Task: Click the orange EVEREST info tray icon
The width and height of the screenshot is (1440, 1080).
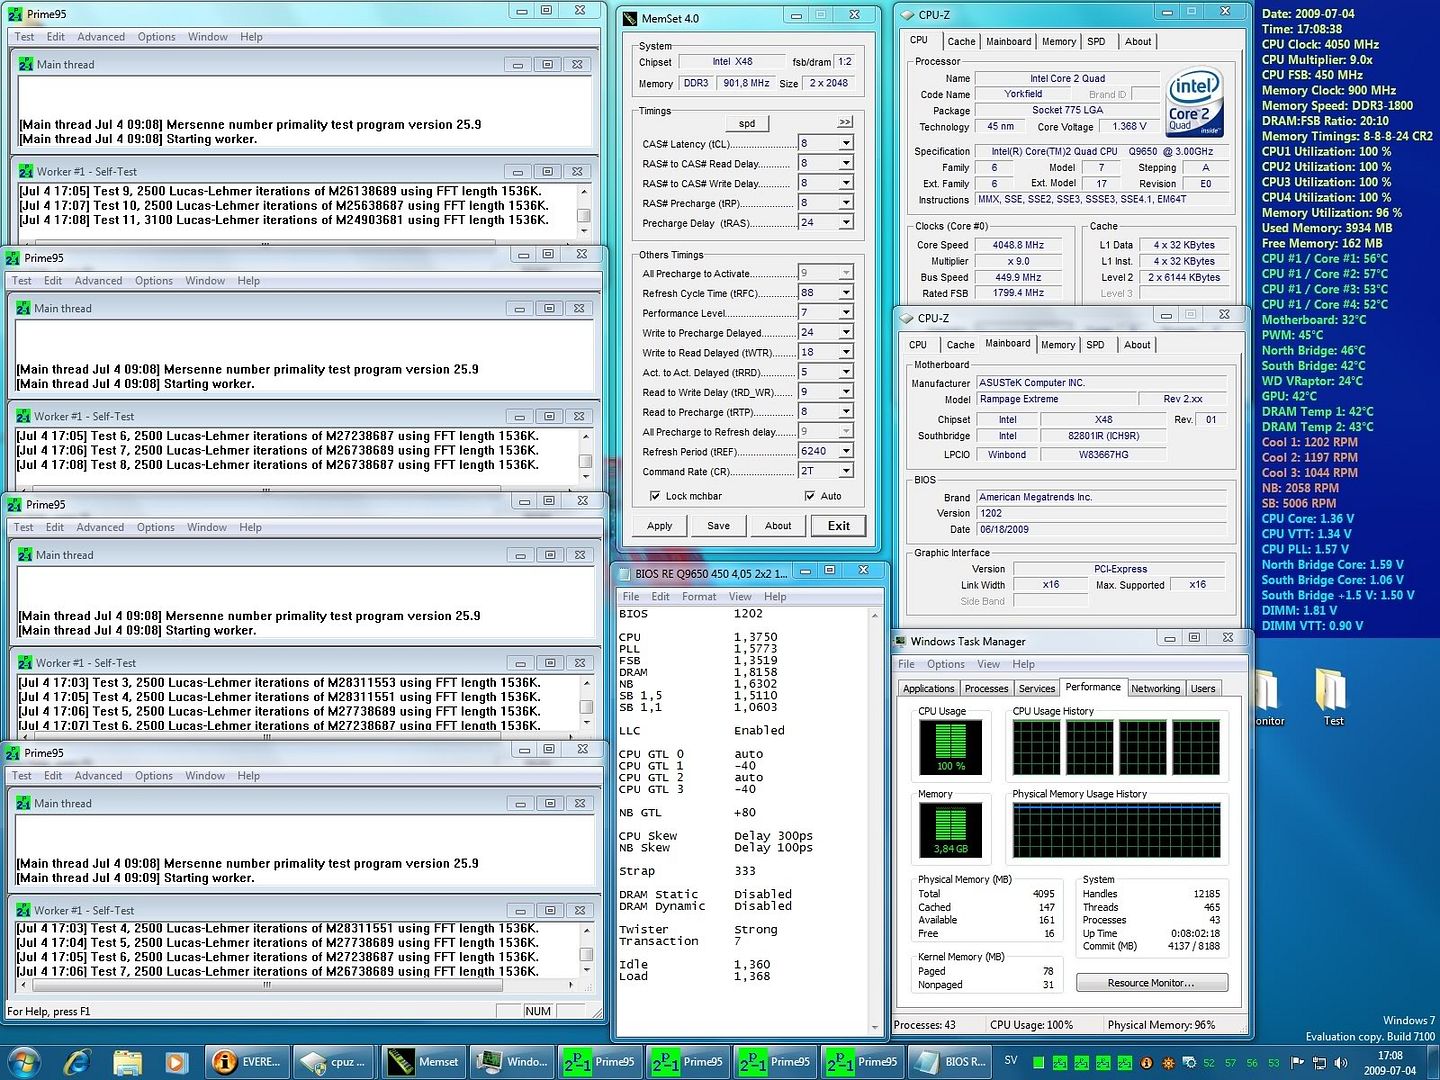Action: pos(1146,1062)
